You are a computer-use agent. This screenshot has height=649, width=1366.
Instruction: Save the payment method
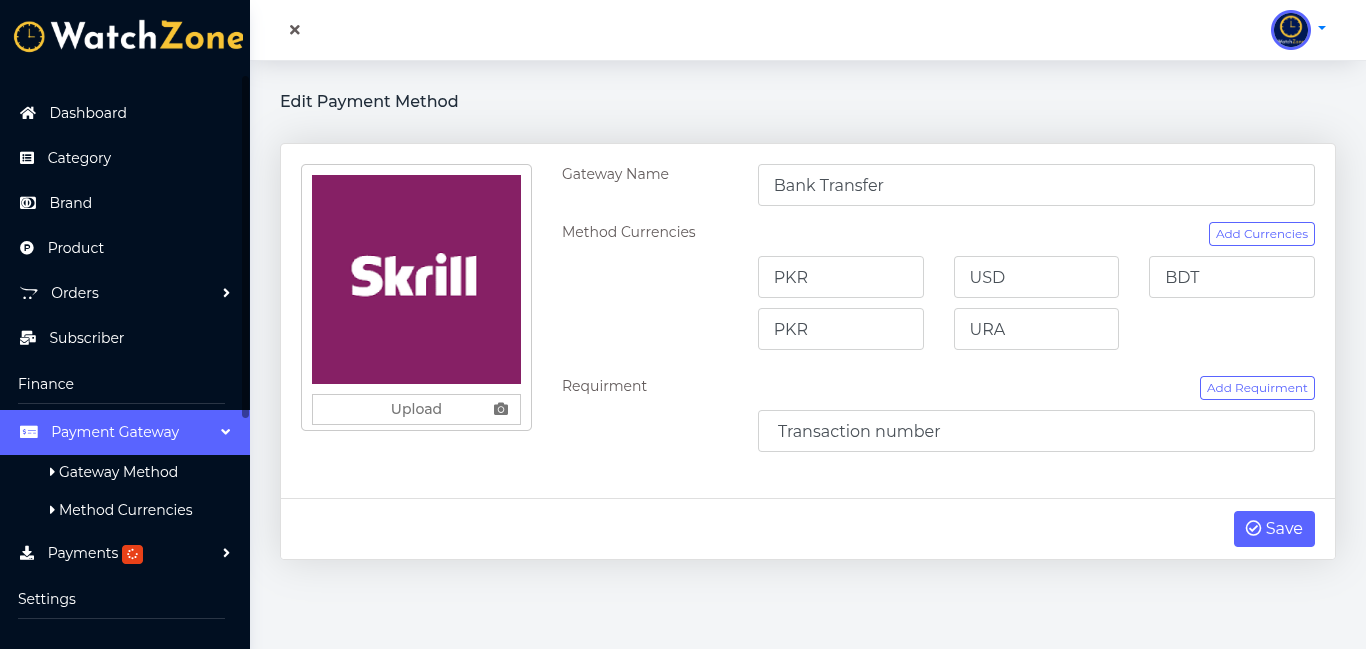pos(1274,529)
